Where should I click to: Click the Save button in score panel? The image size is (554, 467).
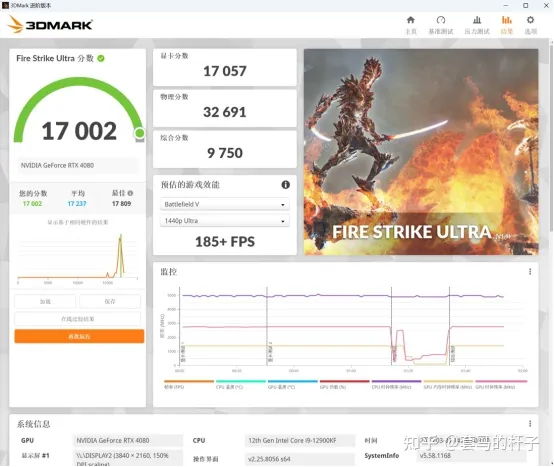[x=110, y=301]
